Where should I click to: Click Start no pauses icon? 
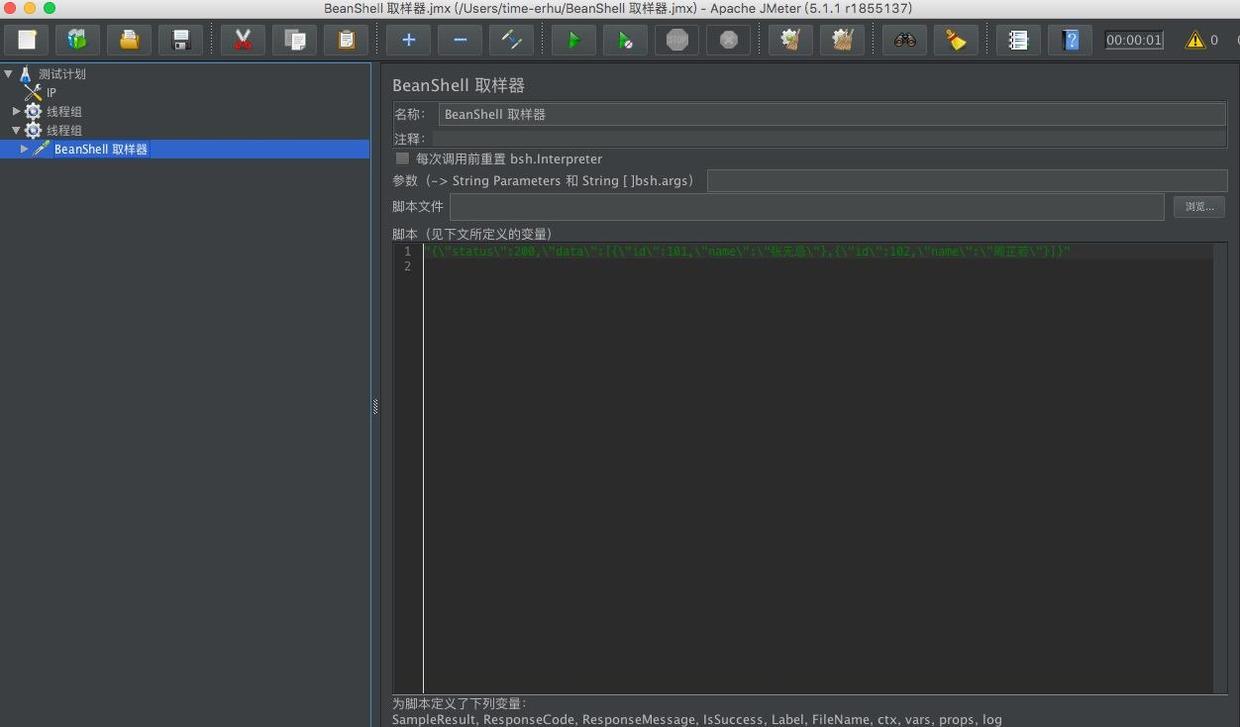tap(625, 40)
